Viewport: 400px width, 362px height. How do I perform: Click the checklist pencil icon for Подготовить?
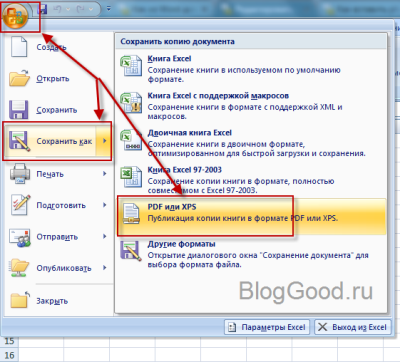(x=21, y=205)
